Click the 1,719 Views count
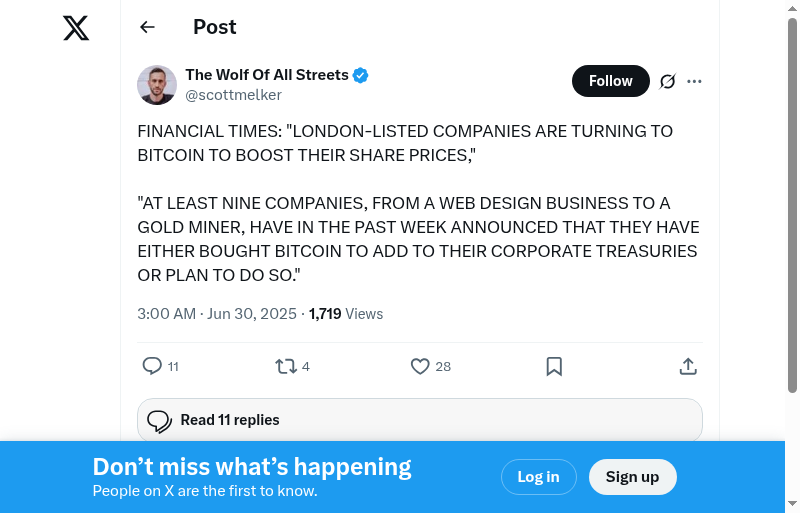 (x=346, y=313)
